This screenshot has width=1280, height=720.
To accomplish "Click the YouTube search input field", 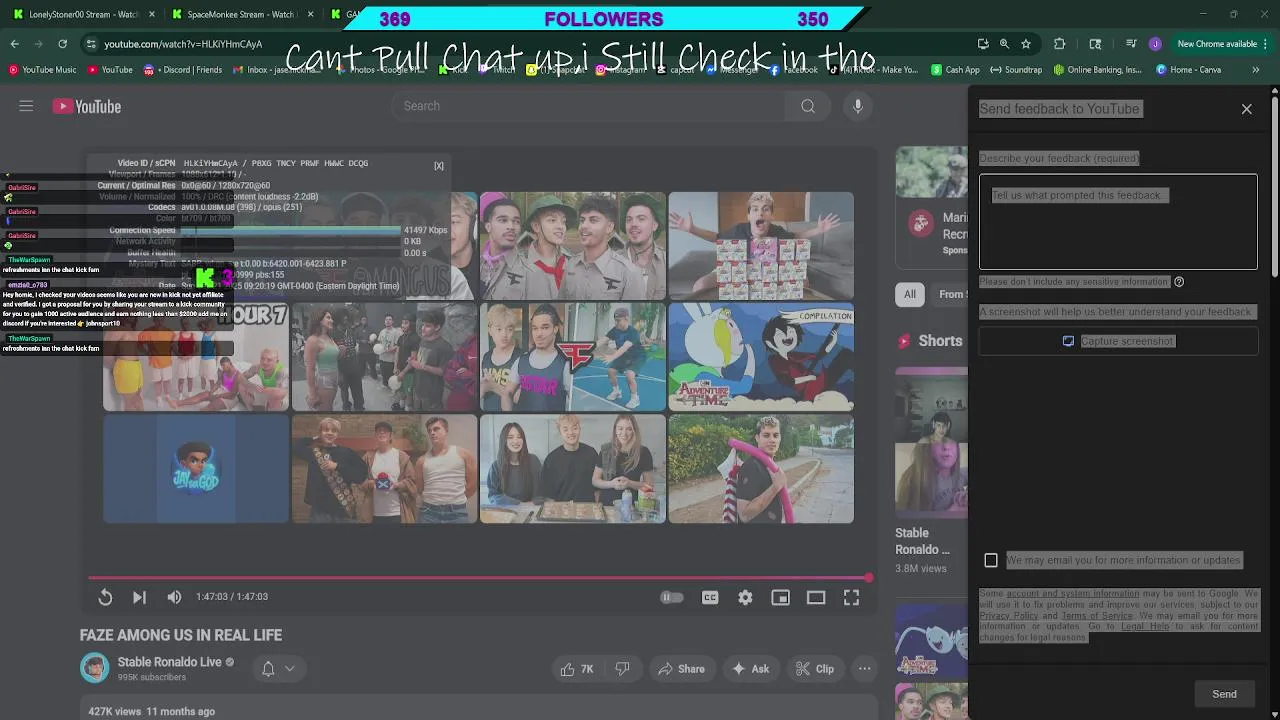I will (588, 106).
